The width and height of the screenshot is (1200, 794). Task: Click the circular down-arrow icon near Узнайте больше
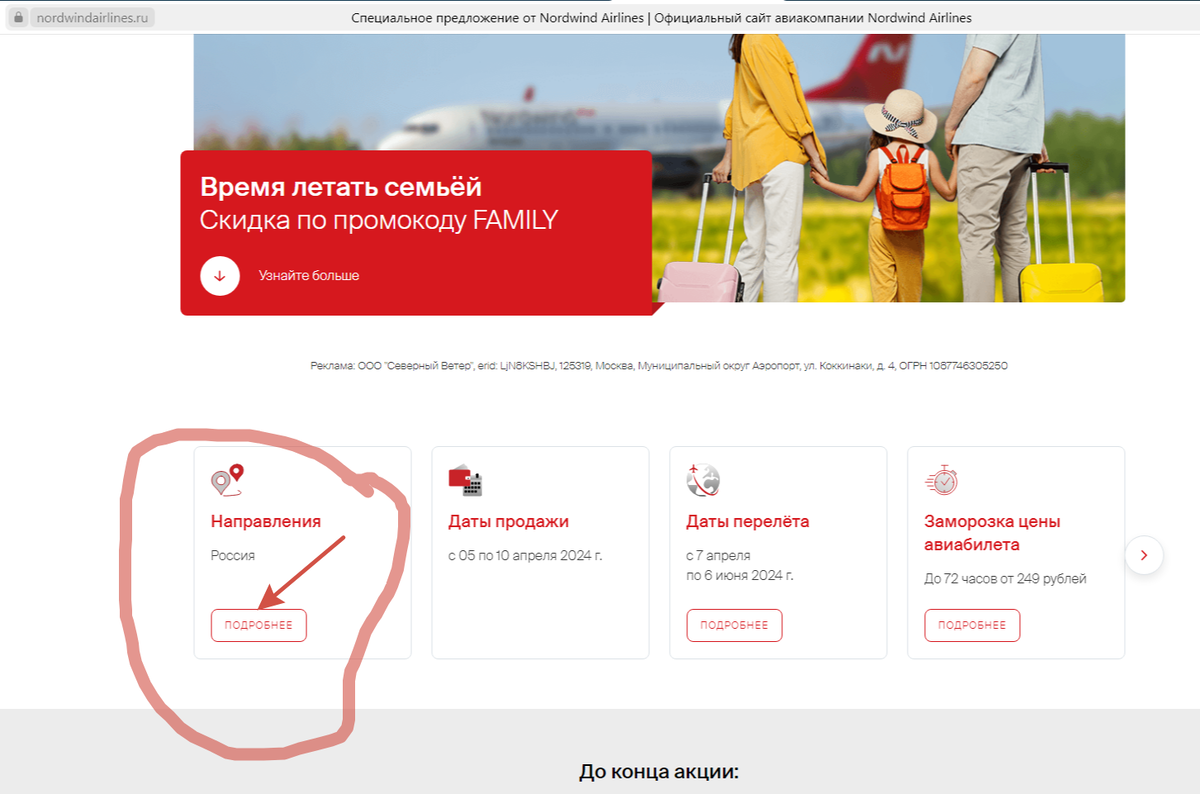220,277
